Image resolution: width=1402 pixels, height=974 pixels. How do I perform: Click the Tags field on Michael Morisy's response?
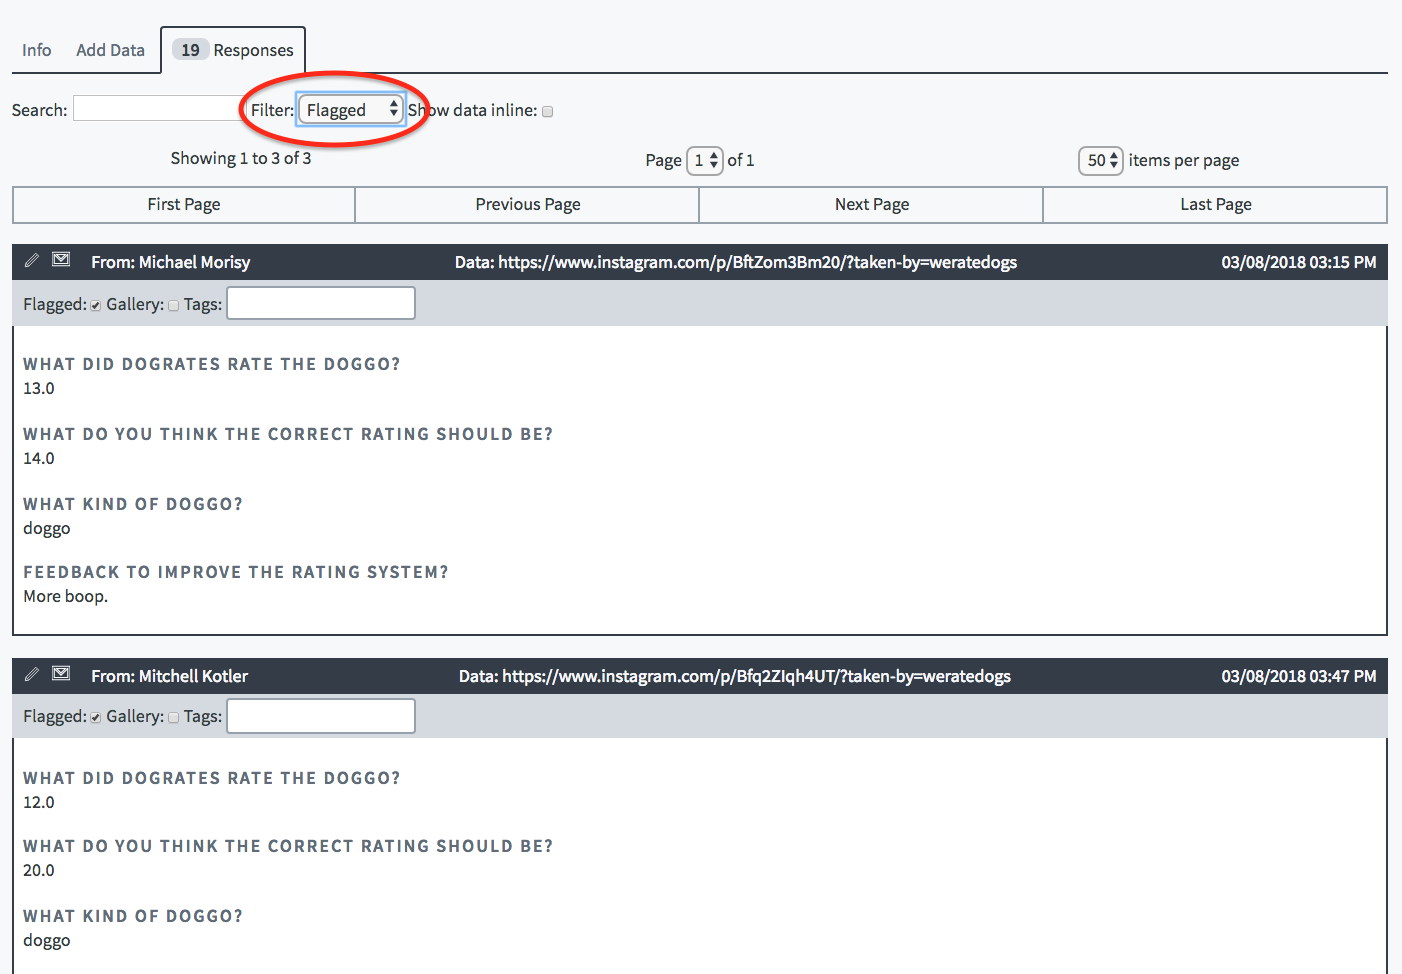pyautogui.click(x=321, y=303)
